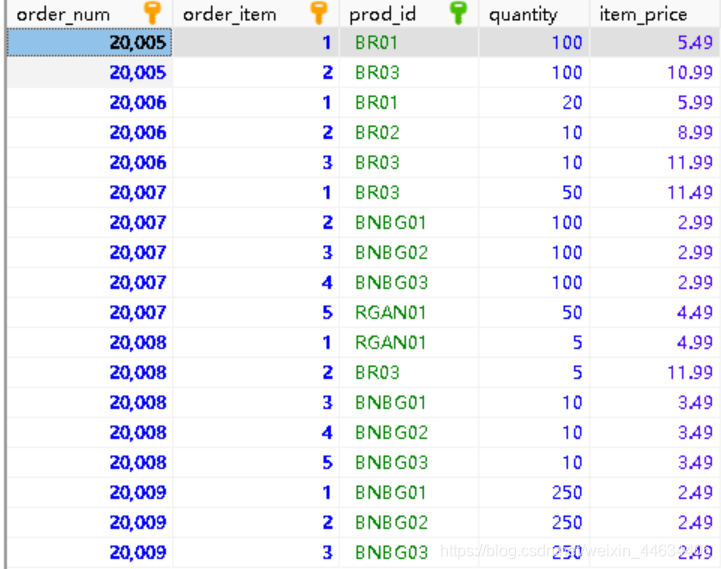Screen dimensions: 721x569
Task: Select quantity cell 20
Action: 534,102
